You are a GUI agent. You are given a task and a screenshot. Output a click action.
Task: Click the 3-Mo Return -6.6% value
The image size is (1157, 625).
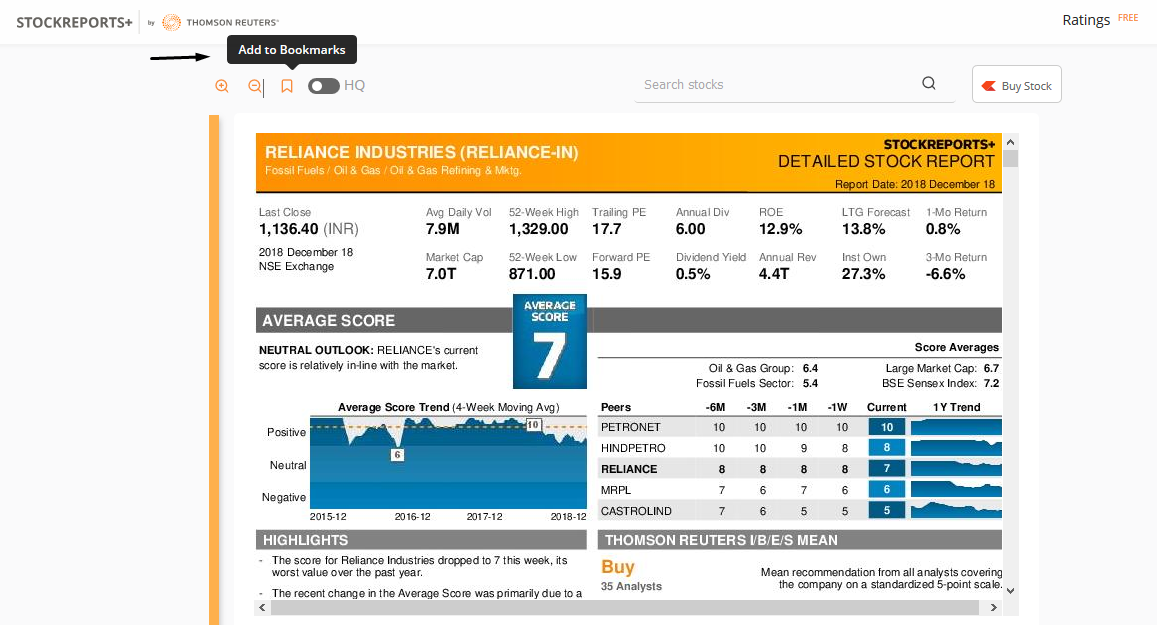945,274
